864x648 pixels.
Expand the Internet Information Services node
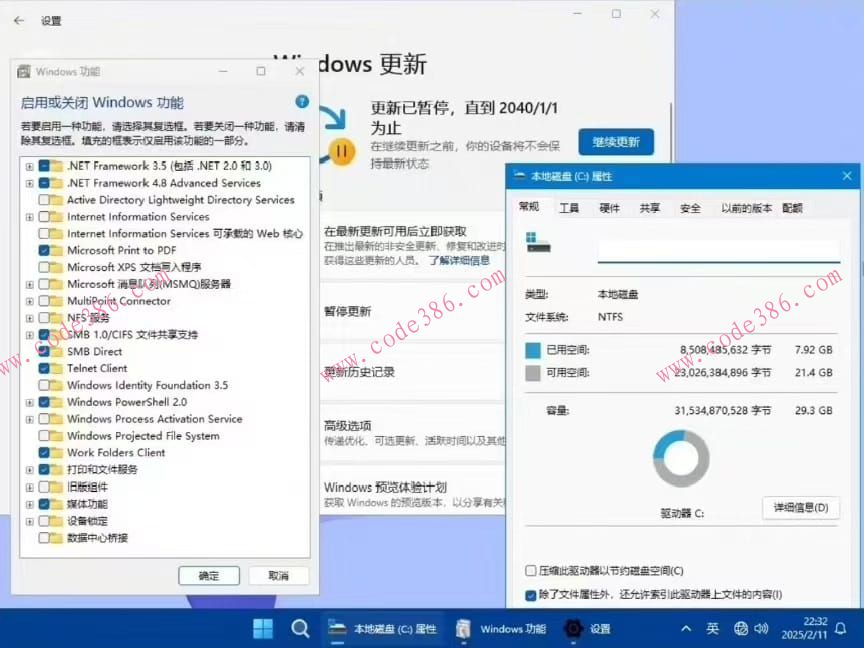point(30,217)
